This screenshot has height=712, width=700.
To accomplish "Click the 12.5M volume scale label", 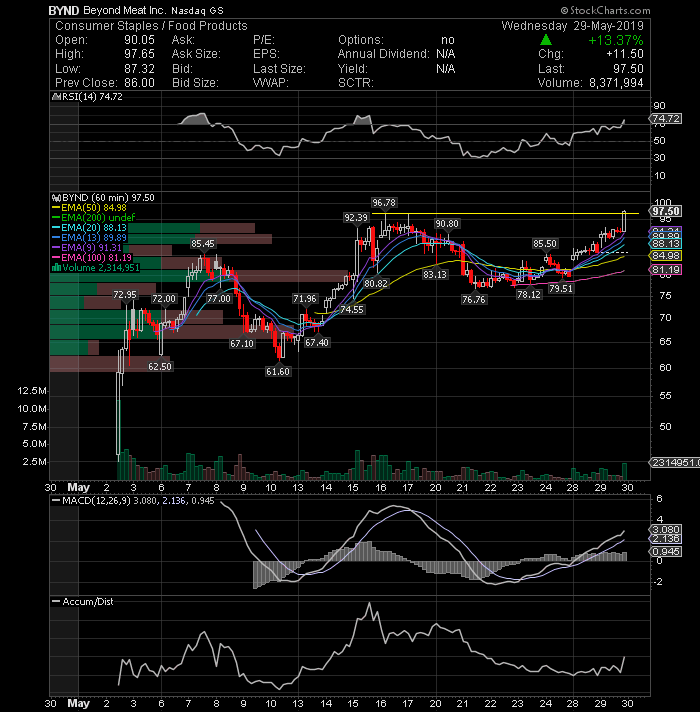I will [32, 391].
